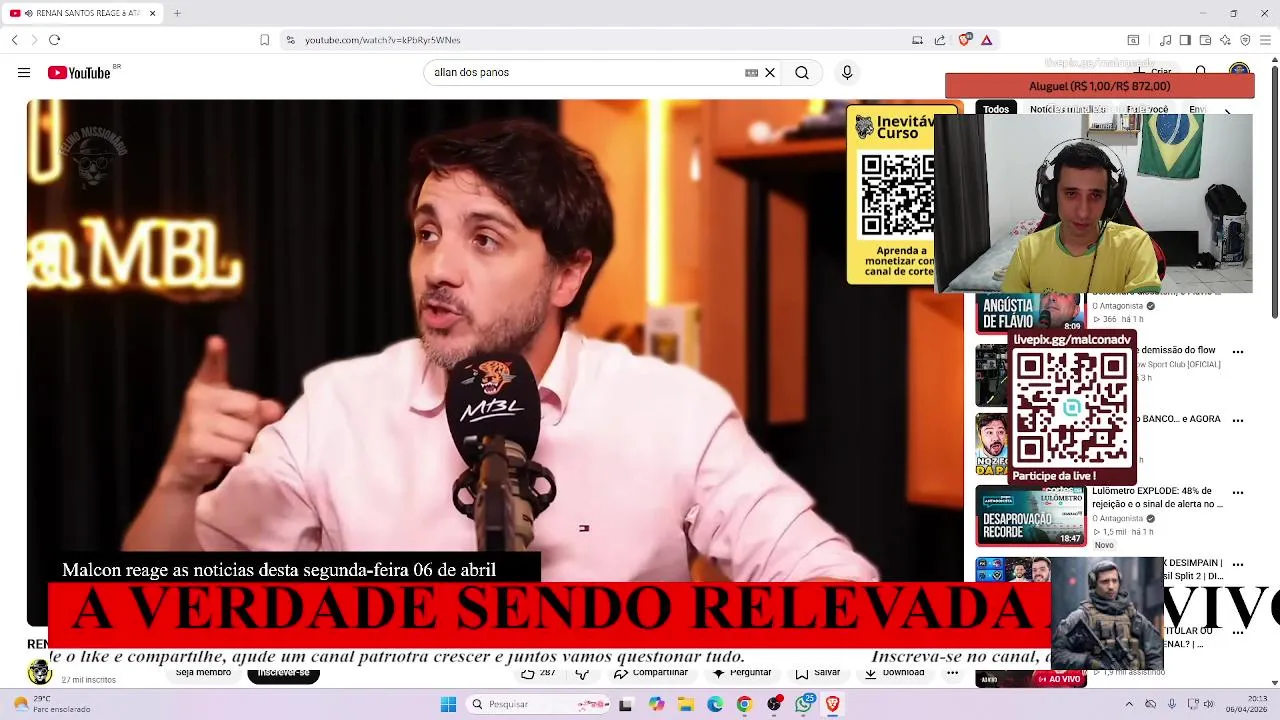
Task: Show hidden system tray icons
Action: coord(1129,704)
